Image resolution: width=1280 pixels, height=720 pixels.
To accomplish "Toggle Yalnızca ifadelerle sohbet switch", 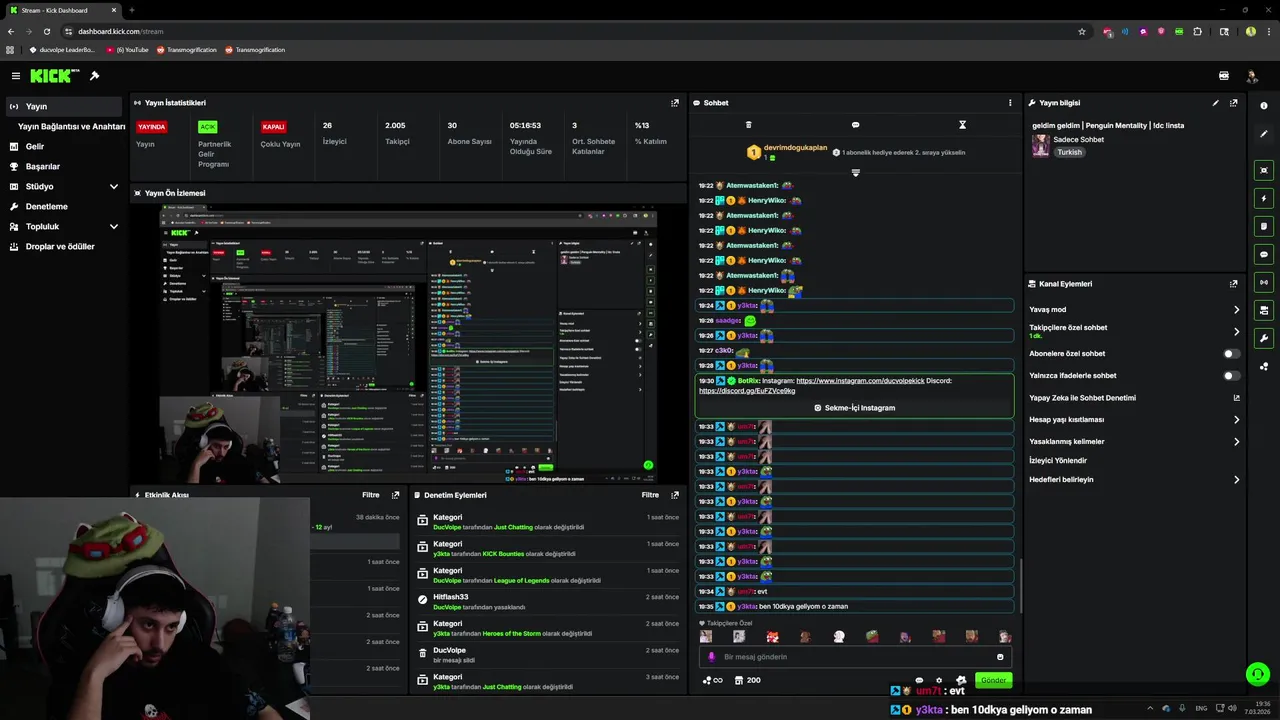I will pos(1232,376).
